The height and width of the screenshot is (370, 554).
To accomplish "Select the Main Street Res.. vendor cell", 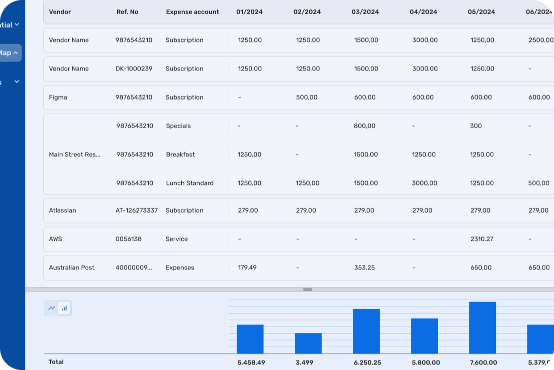I will pos(75,154).
